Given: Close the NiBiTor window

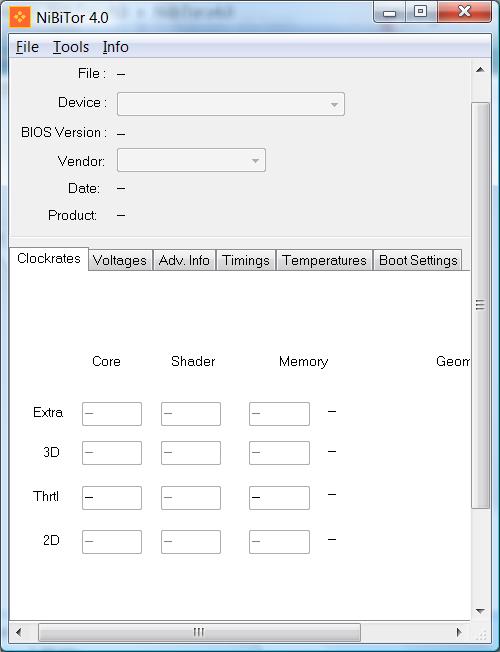Looking at the screenshot, I should [x=464, y=12].
